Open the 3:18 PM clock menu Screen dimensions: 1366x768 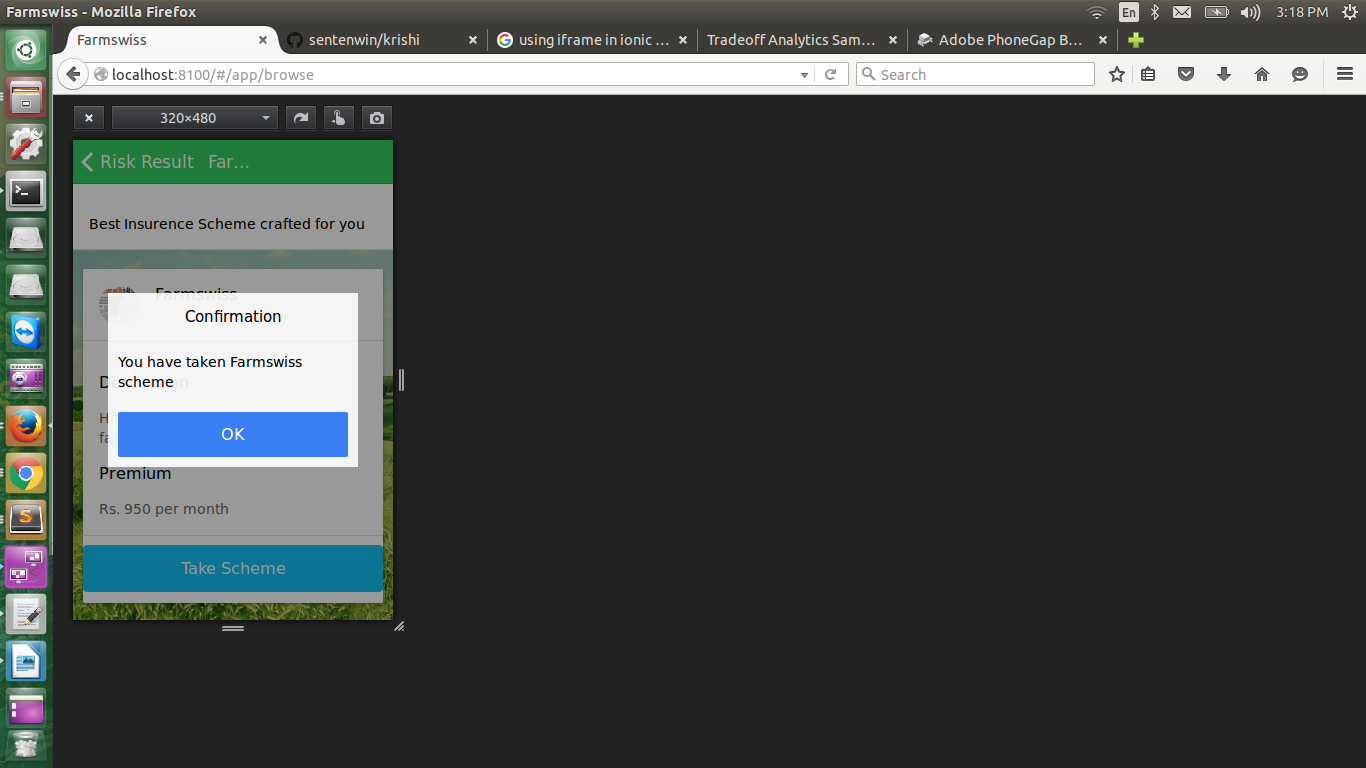pos(1302,12)
